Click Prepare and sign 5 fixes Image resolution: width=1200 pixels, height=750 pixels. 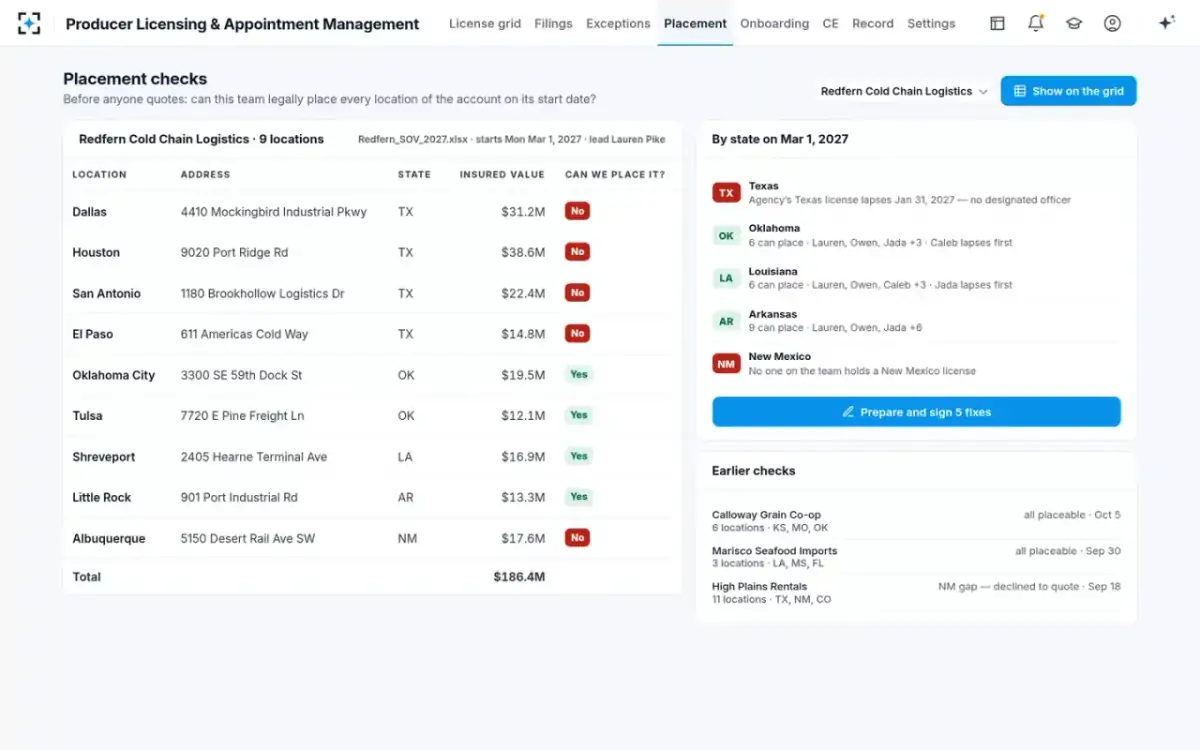pos(916,412)
